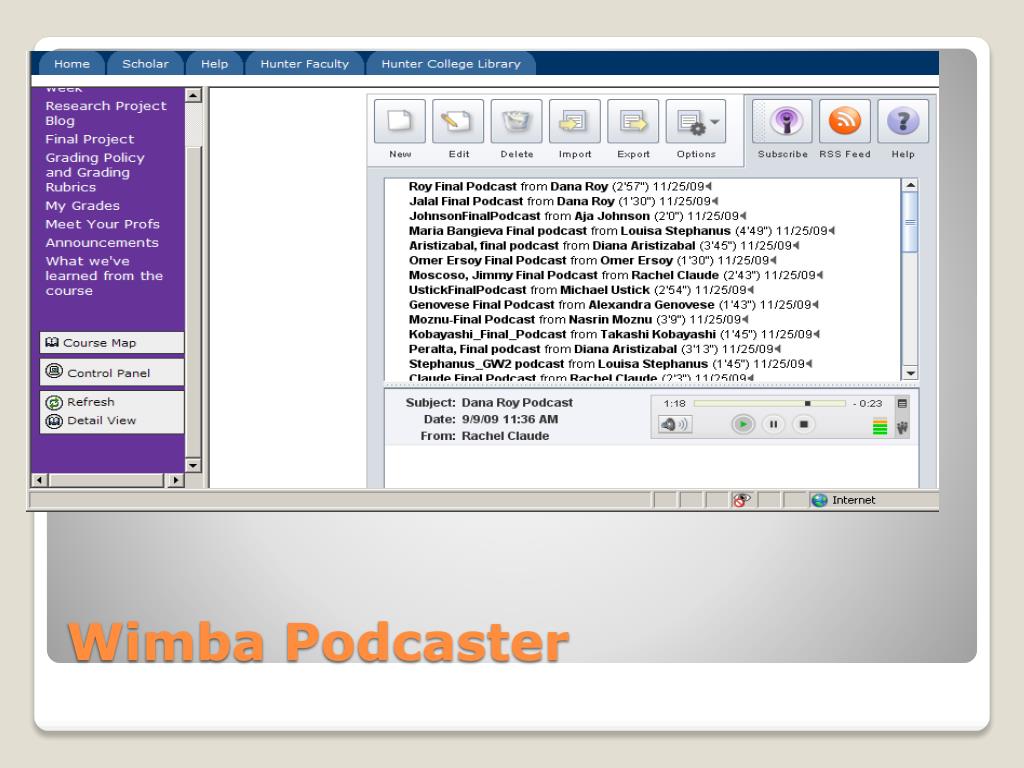Image resolution: width=1024 pixels, height=768 pixels.
Task: Open Research Project Blog link
Action: click(x=106, y=113)
